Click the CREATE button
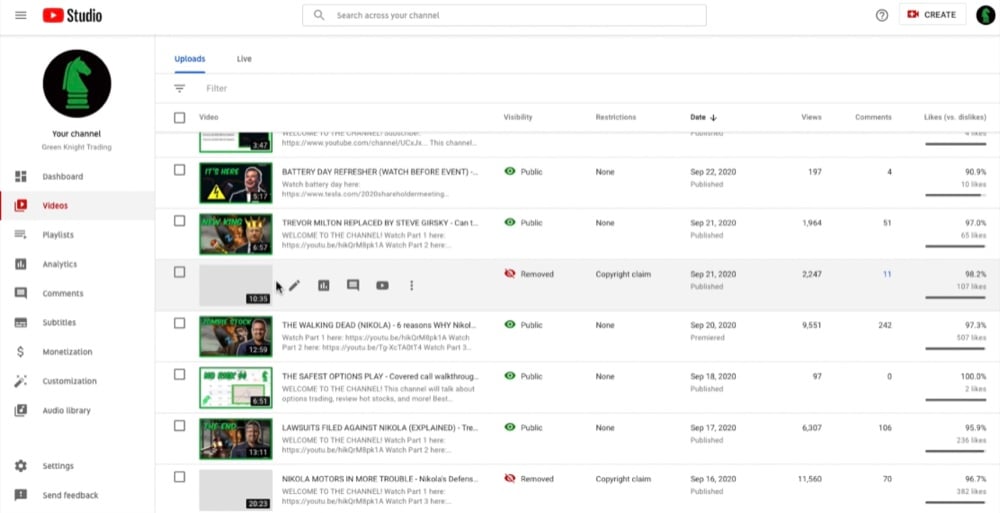This screenshot has height=513, width=1000. pos(932,15)
